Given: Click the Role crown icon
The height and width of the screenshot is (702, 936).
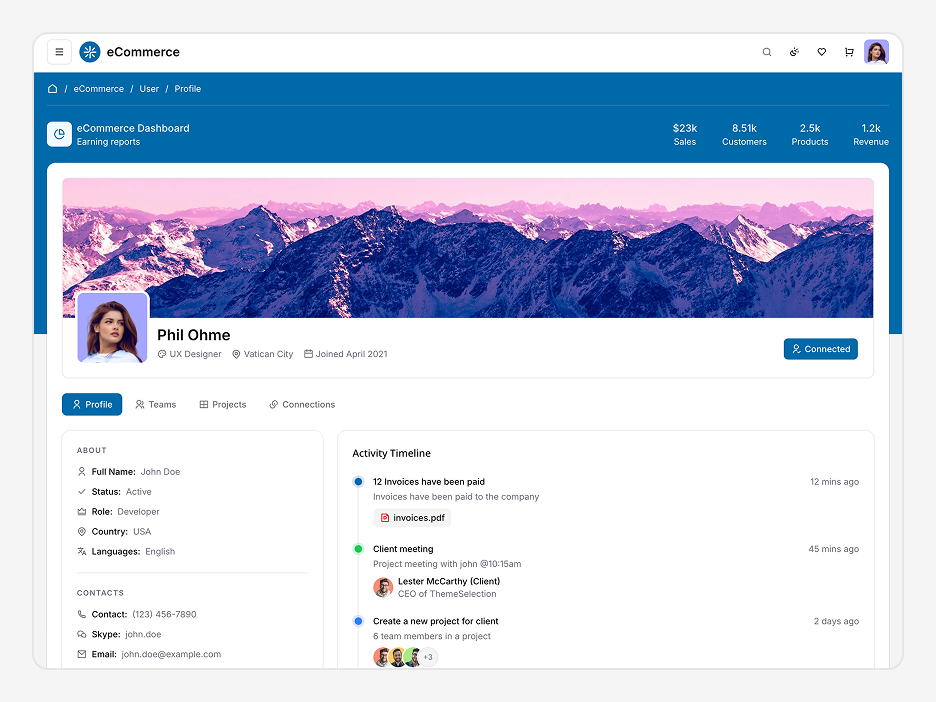Looking at the screenshot, I should tap(82, 512).
